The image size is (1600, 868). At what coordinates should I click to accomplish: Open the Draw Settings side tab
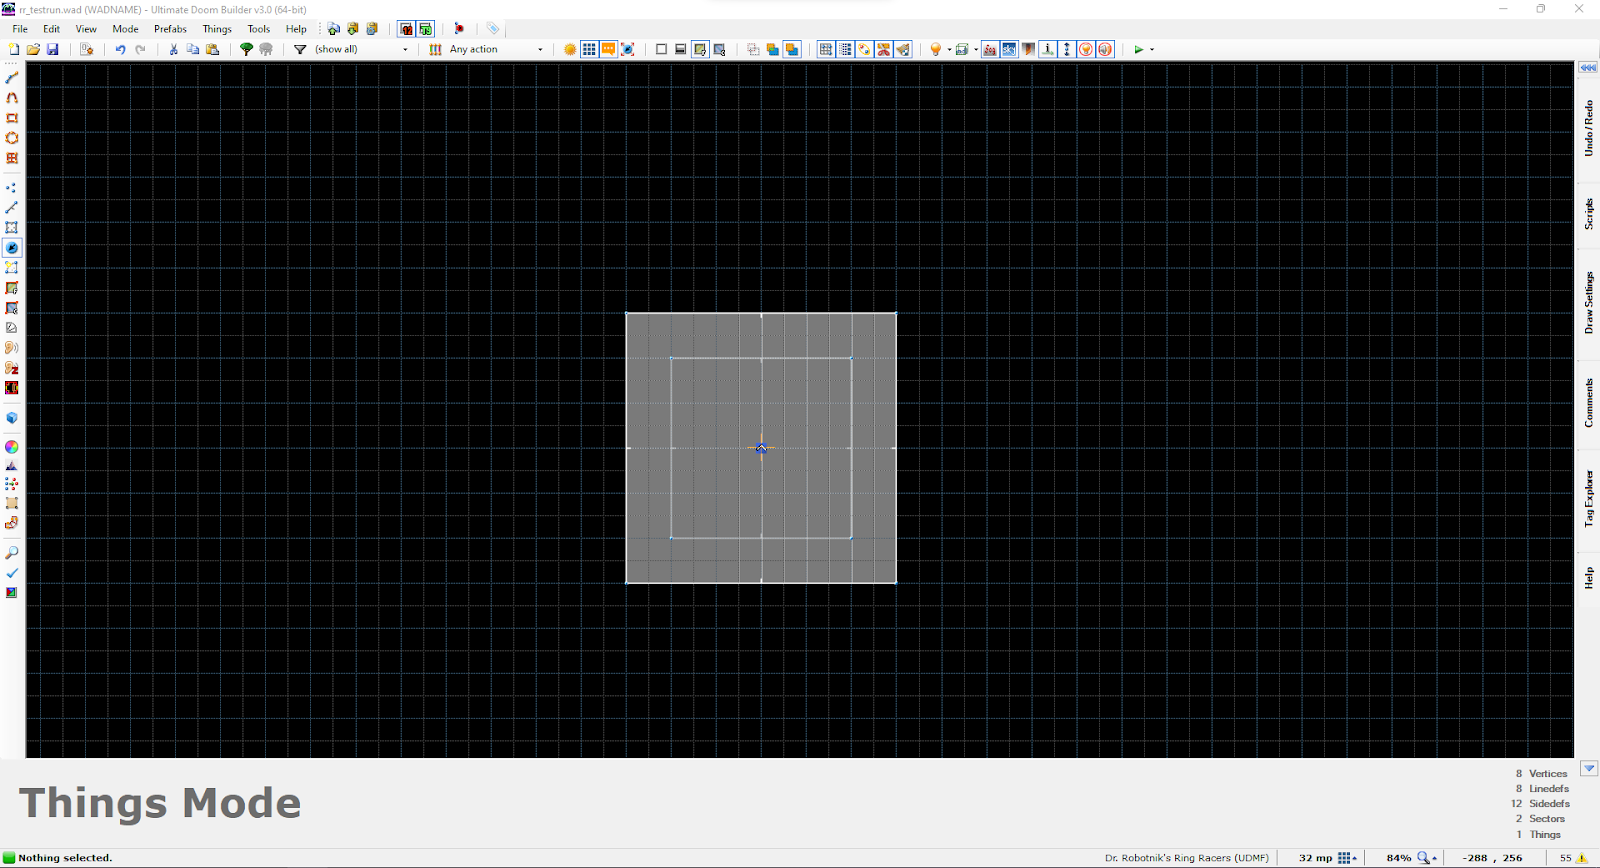[x=1588, y=303]
